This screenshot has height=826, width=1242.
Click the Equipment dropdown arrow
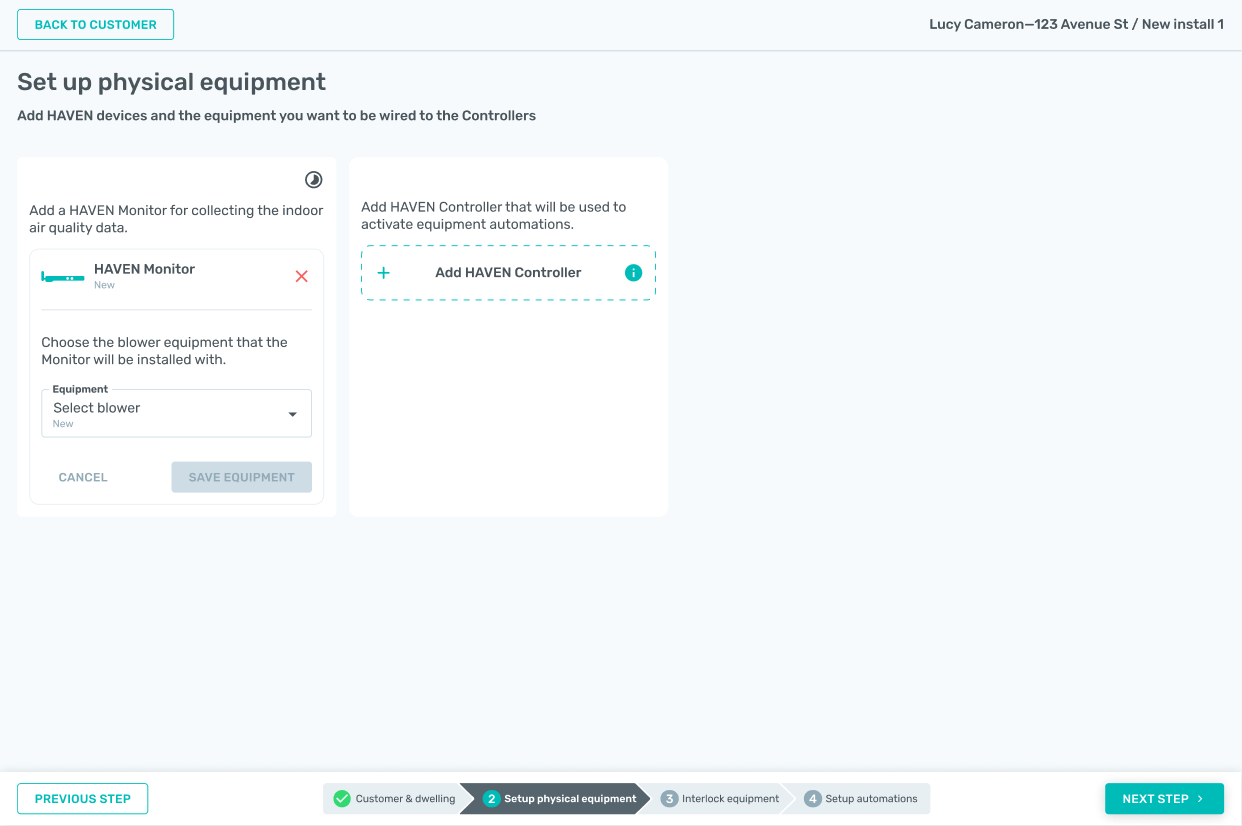[x=292, y=414]
